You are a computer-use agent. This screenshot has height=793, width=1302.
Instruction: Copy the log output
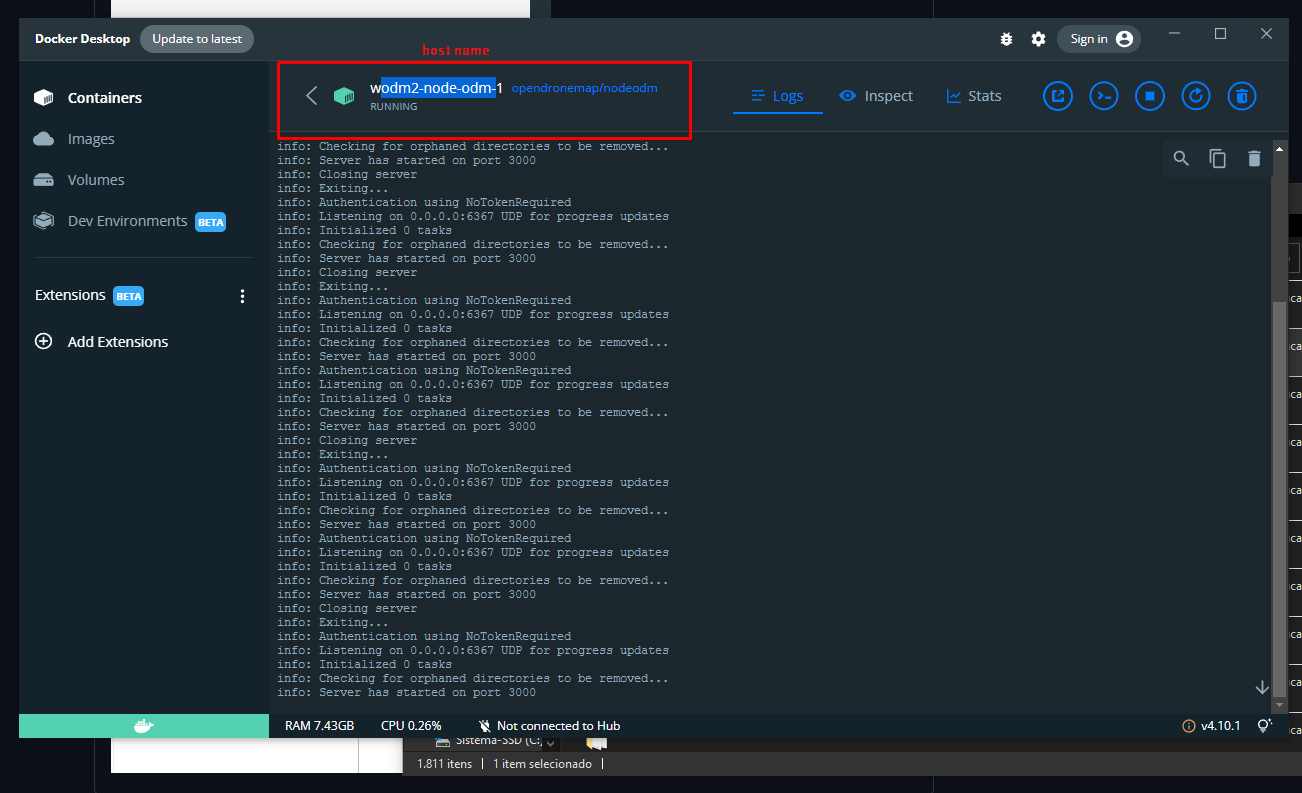tap(1217, 158)
